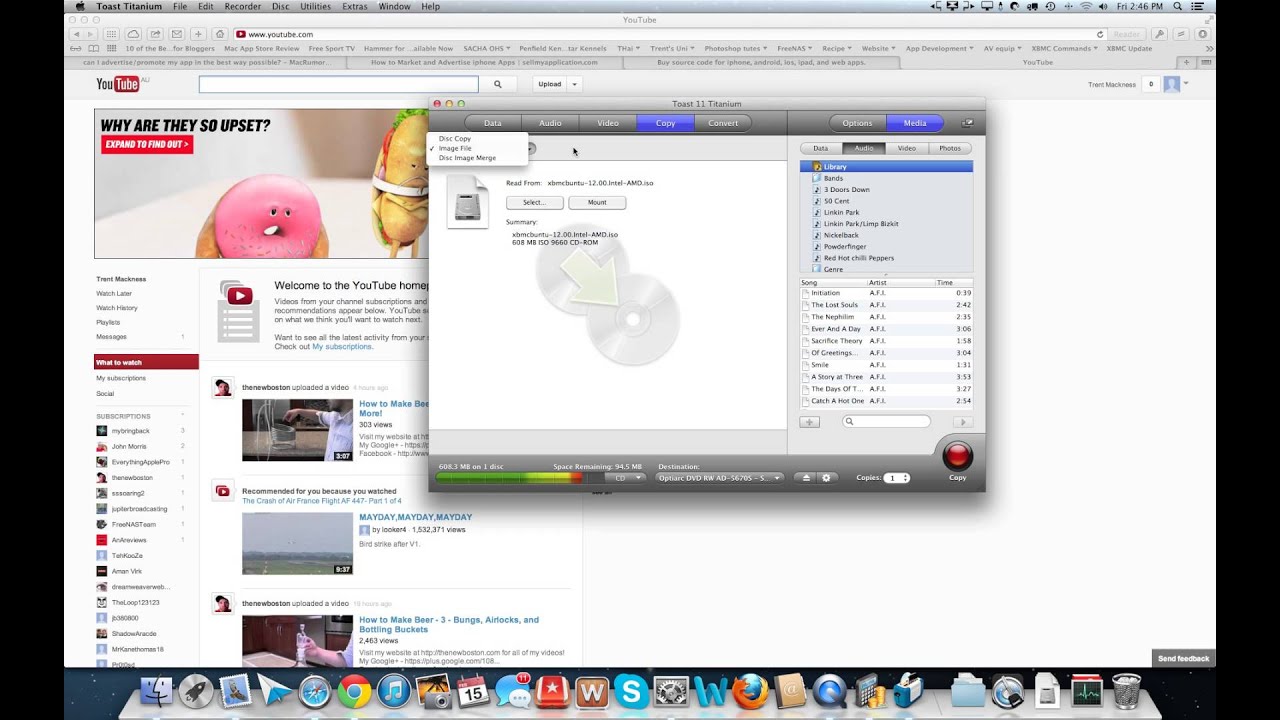
Task: Click the disc space usage bar
Action: point(520,478)
